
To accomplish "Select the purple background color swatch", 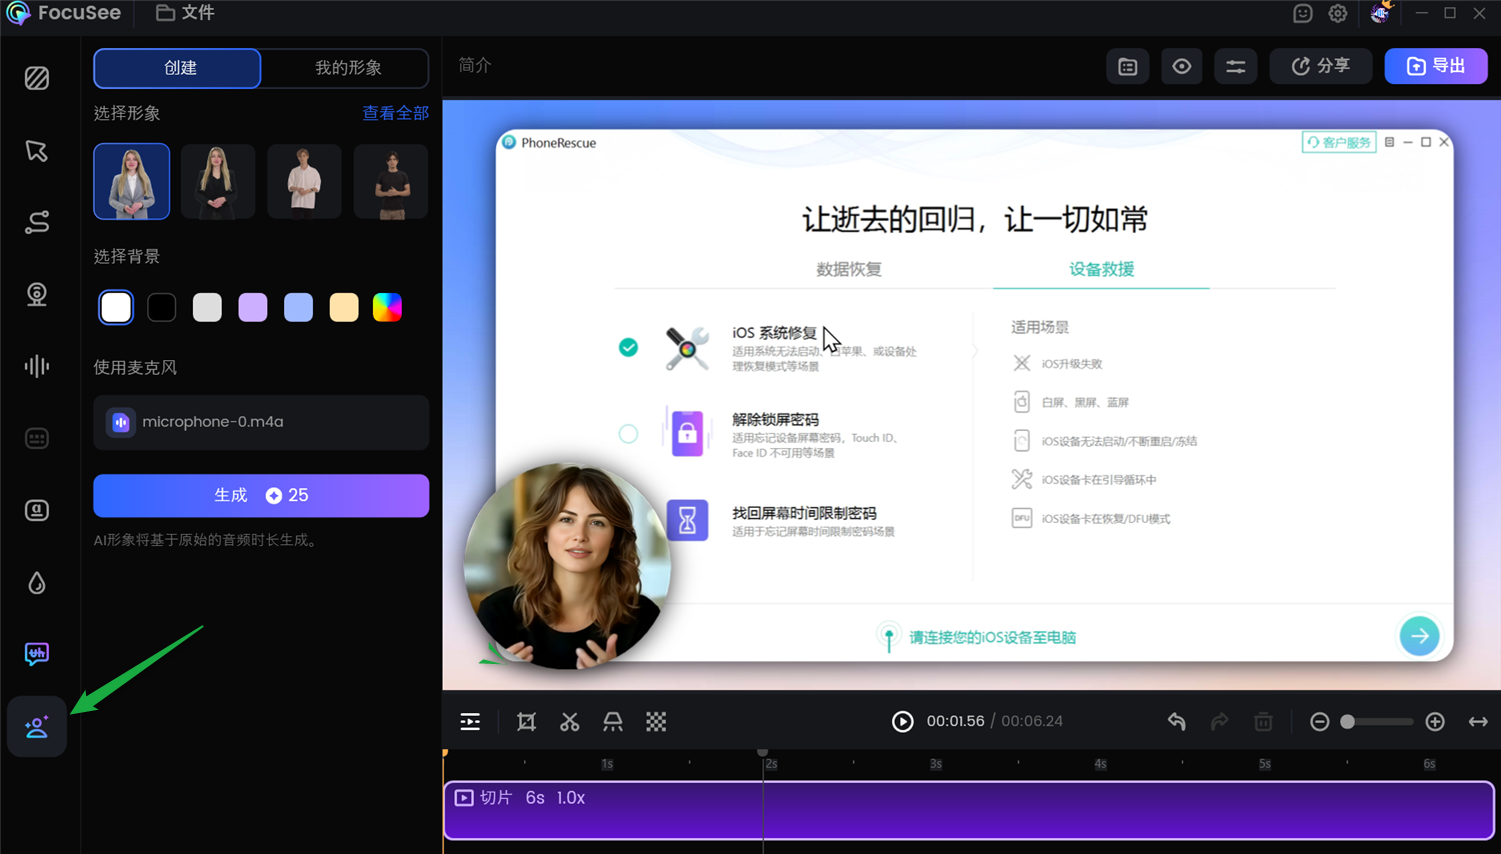I will click(252, 307).
